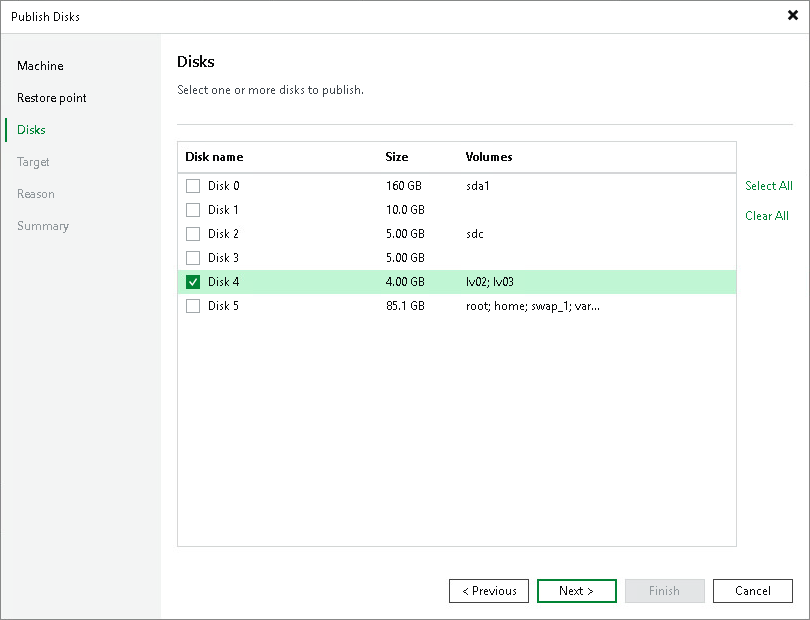
Task: Open the Machine wizard step
Action: (40, 65)
